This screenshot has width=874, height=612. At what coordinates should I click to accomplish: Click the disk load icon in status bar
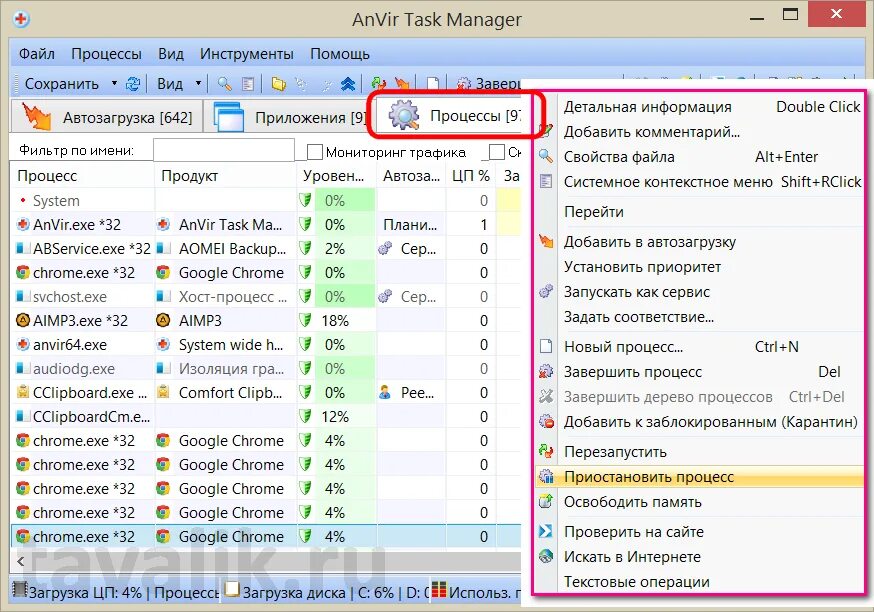232,590
